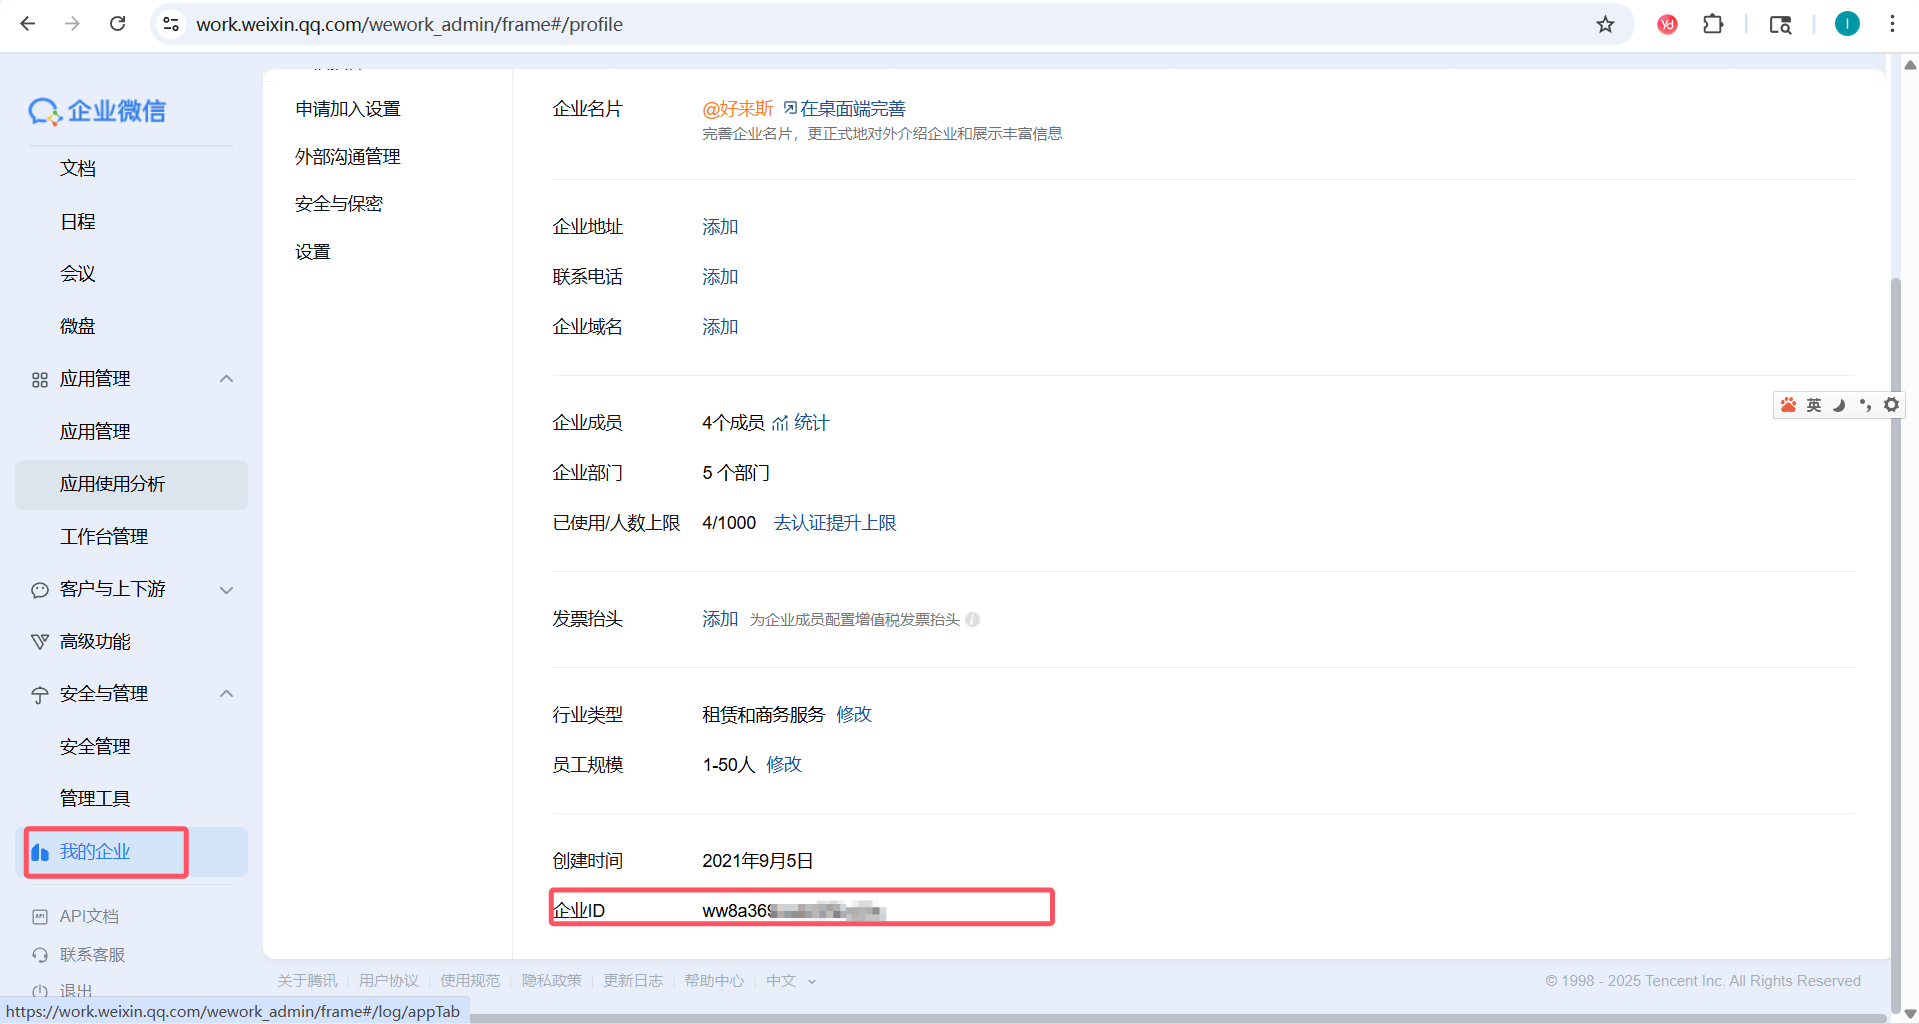Viewport: 1919px width, 1024px height.
Task: Click the WeCom logo in the sidebar
Action: point(97,111)
